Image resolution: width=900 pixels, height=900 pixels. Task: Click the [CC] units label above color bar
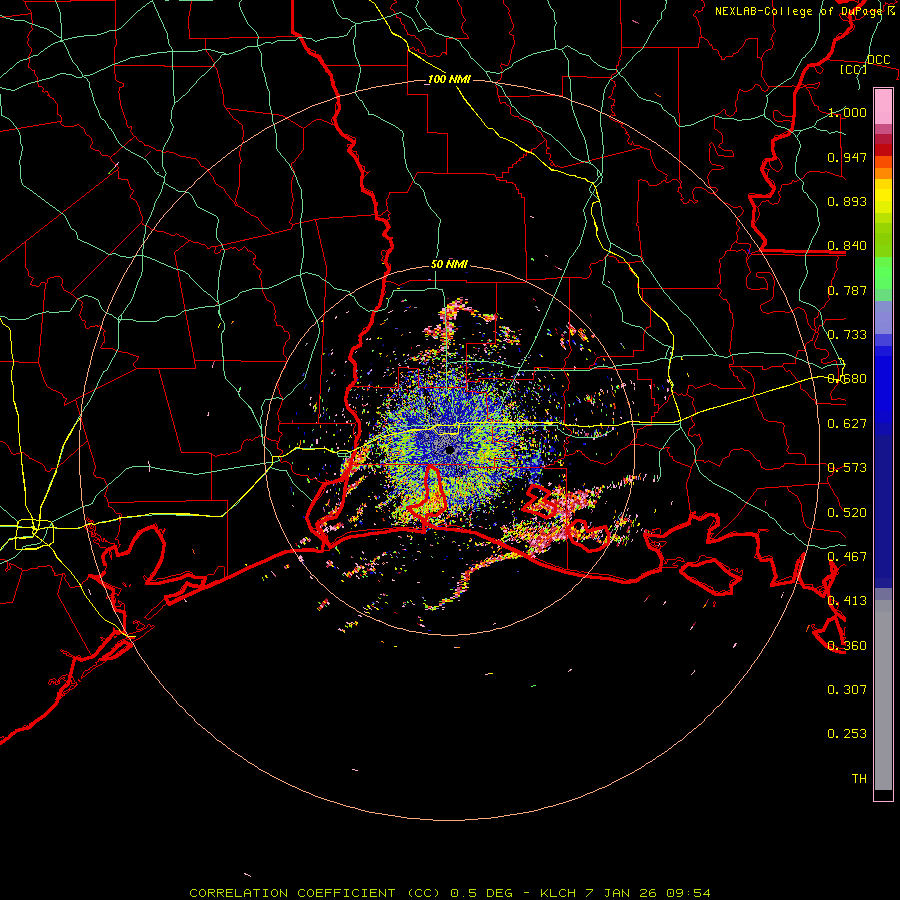coord(854,69)
